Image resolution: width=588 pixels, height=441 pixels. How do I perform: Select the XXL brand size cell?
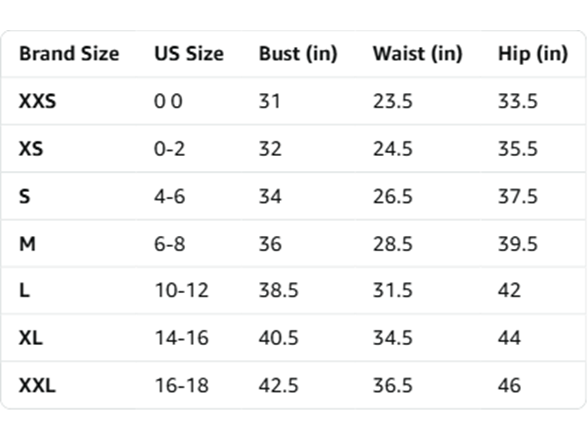pyautogui.click(x=37, y=386)
